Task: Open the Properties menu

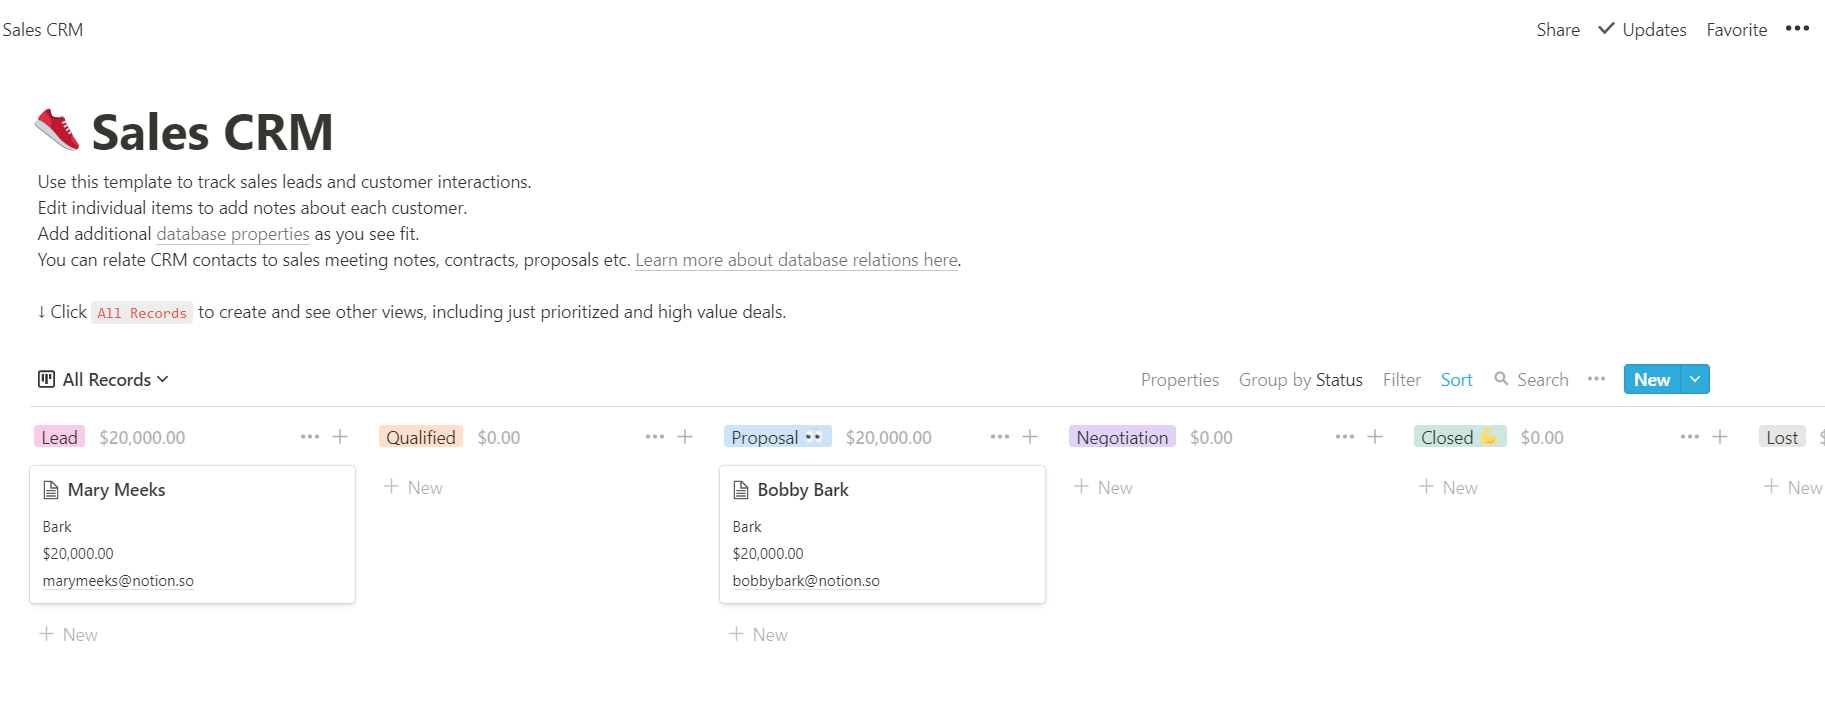Action: [1180, 380]
